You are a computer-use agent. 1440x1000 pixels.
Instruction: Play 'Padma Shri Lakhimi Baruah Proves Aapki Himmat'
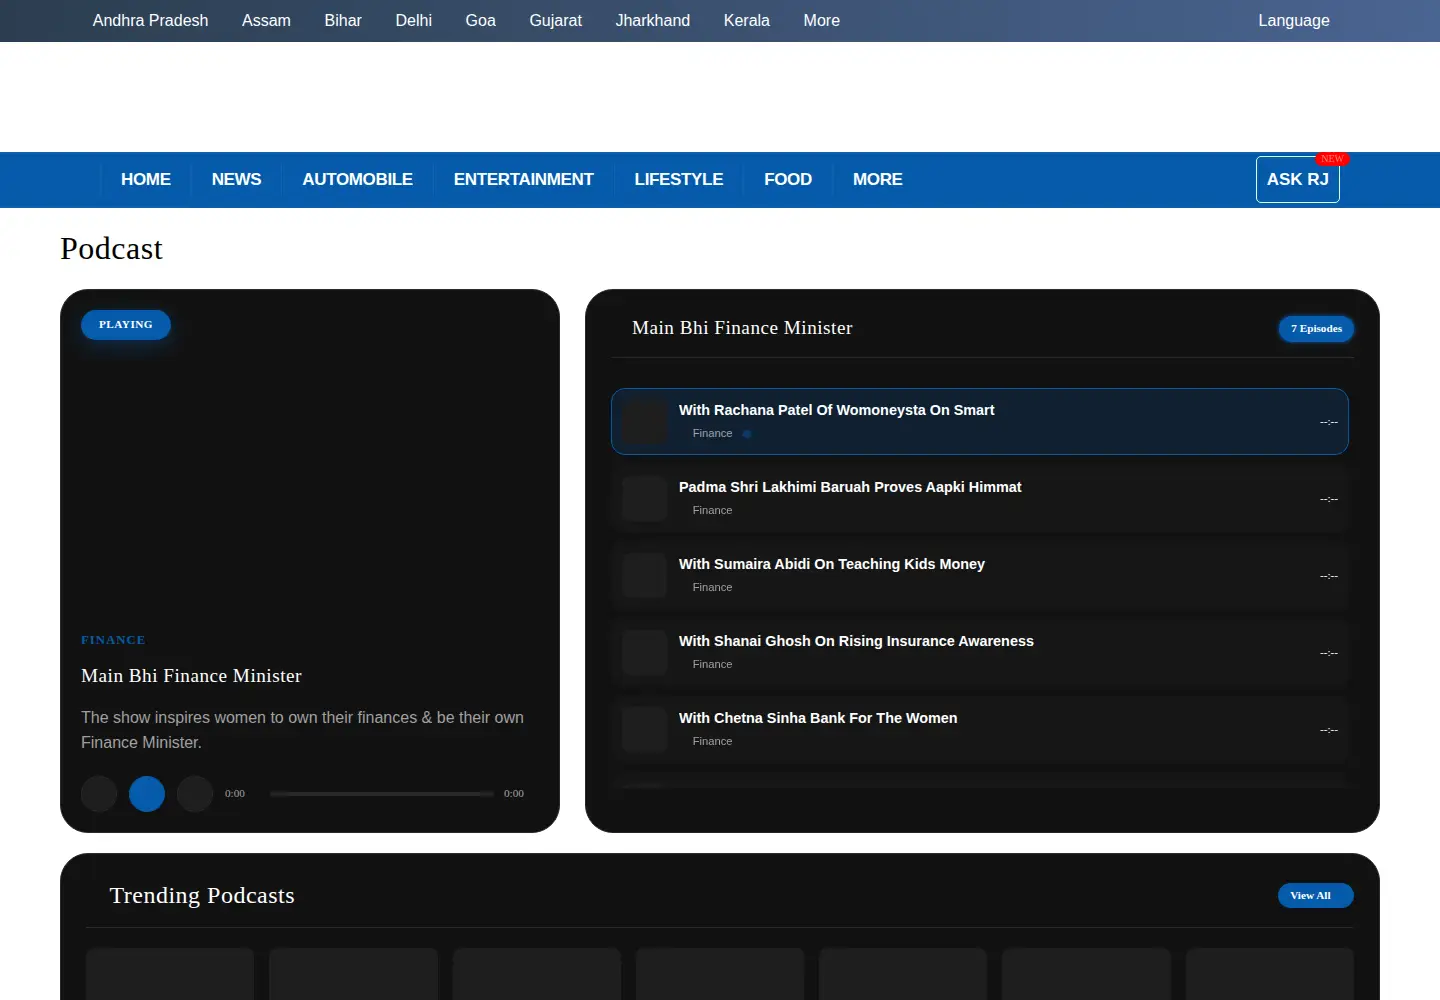click(980, 498)
